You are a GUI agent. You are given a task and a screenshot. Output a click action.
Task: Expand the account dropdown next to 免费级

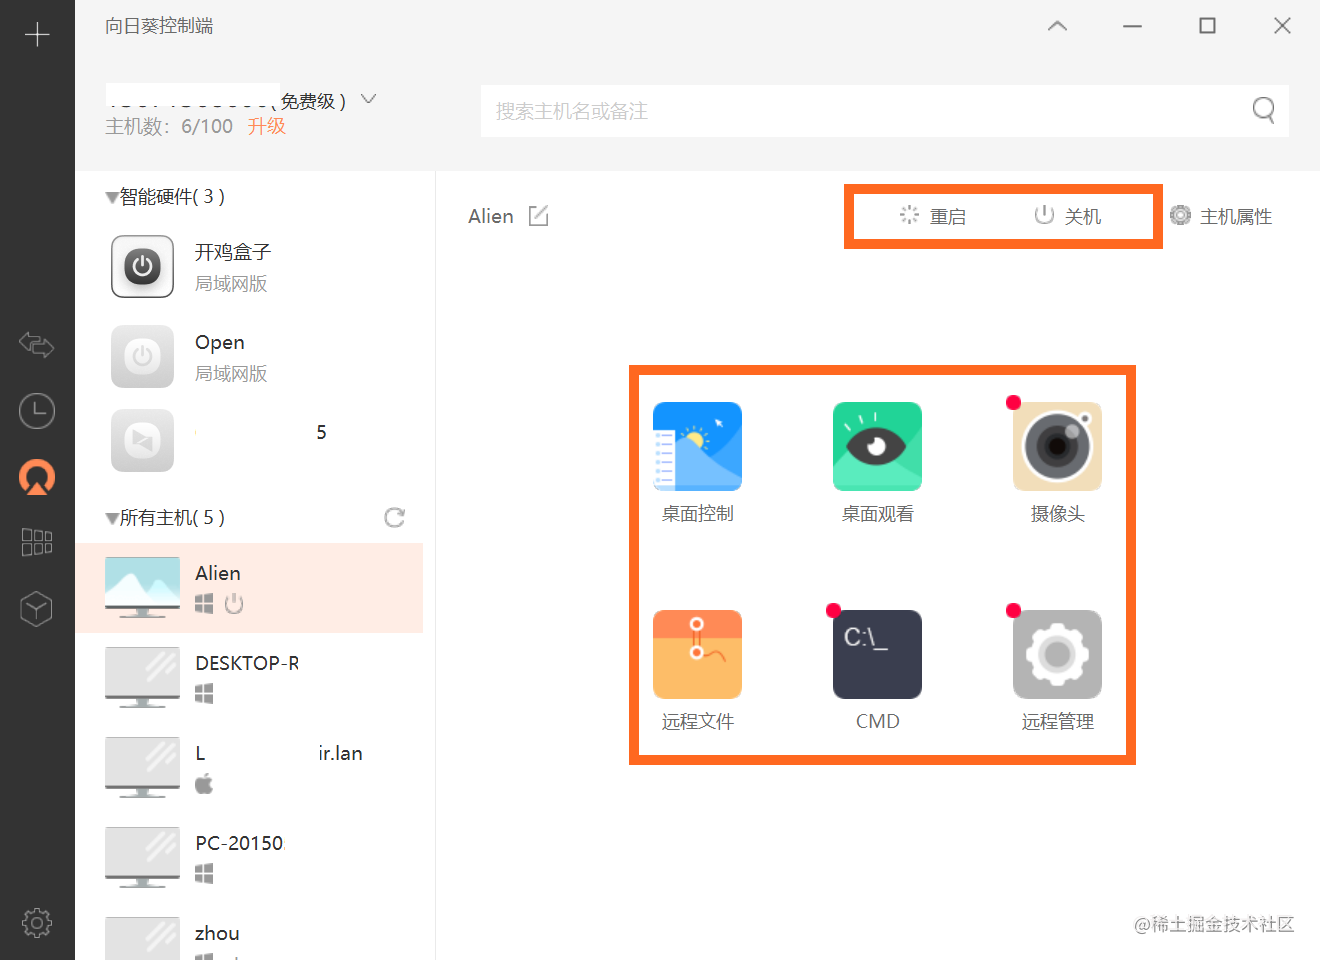pyautogui.click(x=368, y=99)
